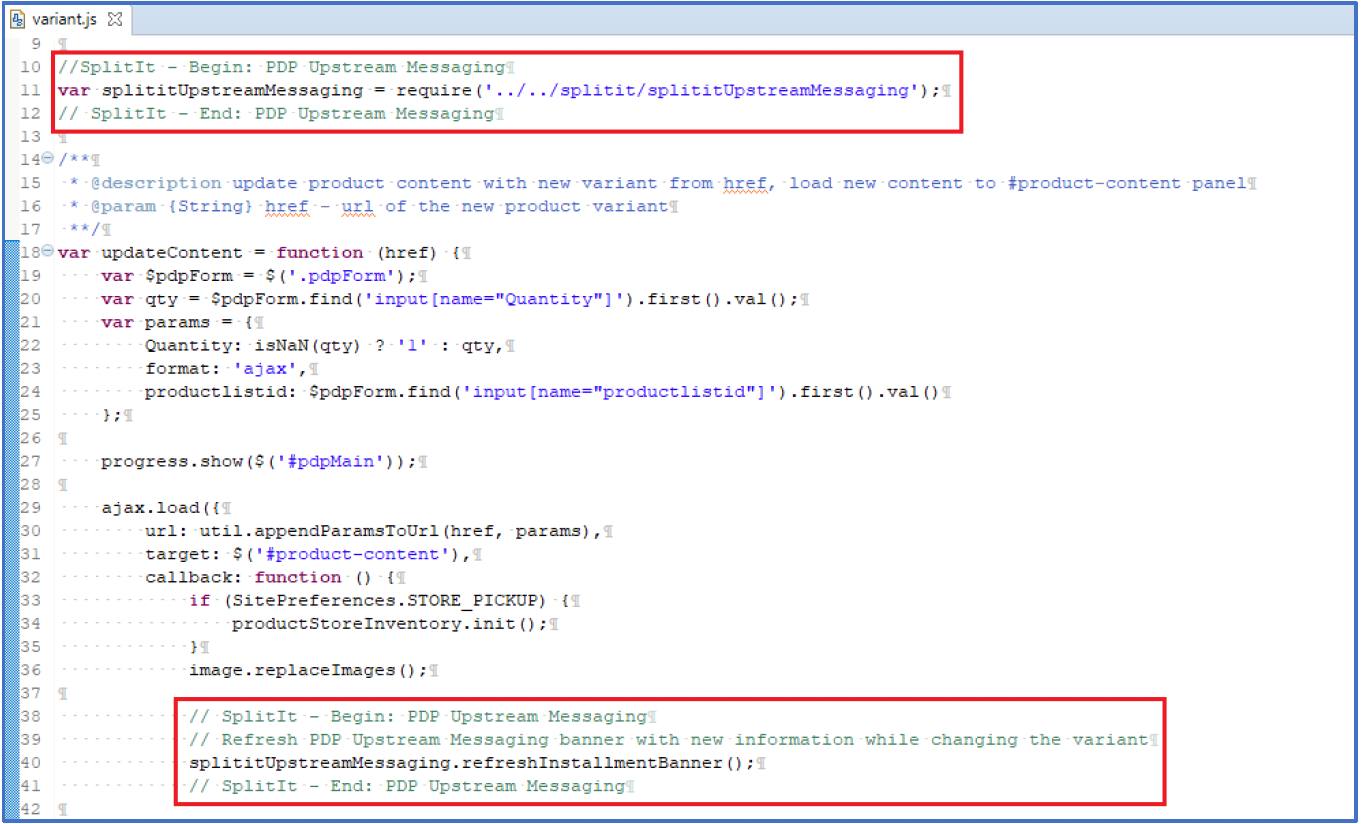Click 'var params' on line 21
Viewport: 1364px width, 824px height.
coord(155,322)
